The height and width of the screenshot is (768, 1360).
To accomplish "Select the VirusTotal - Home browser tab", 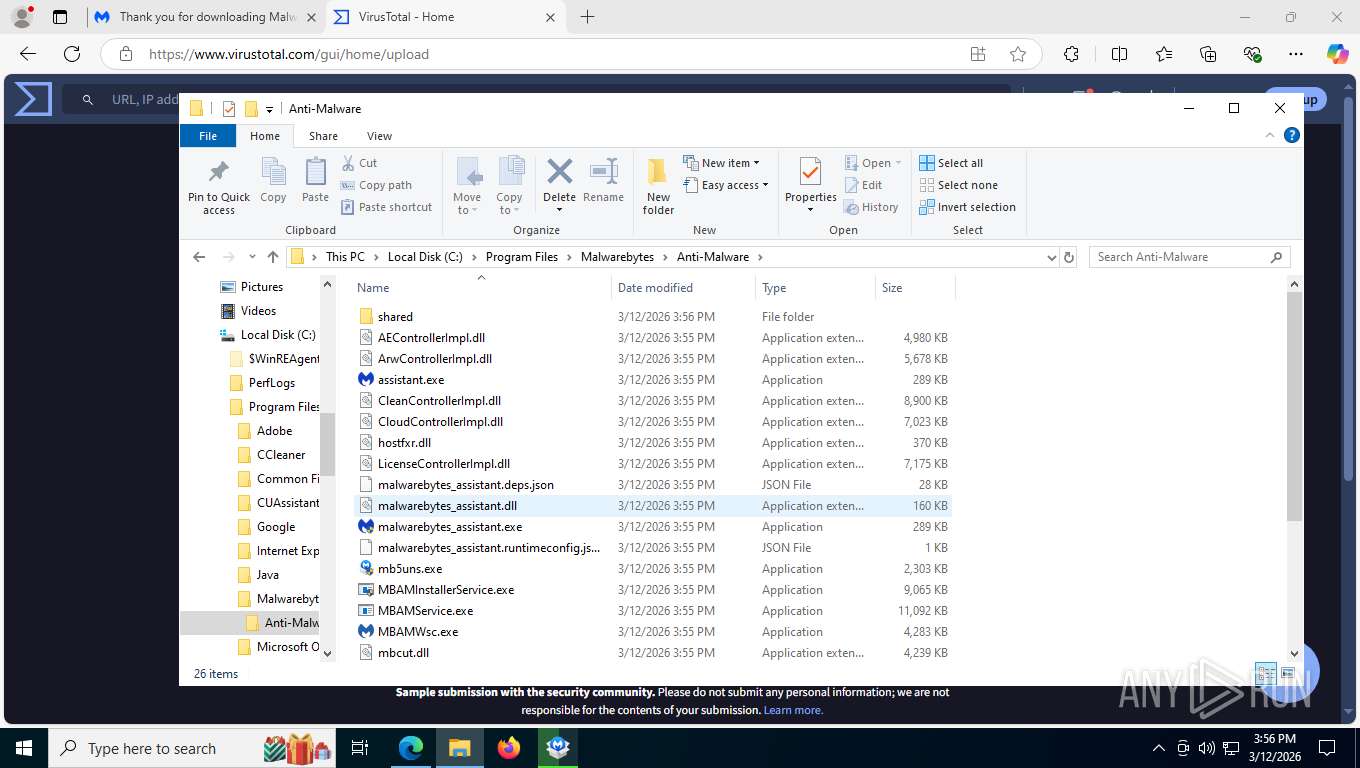I will (x=445, y=17).
